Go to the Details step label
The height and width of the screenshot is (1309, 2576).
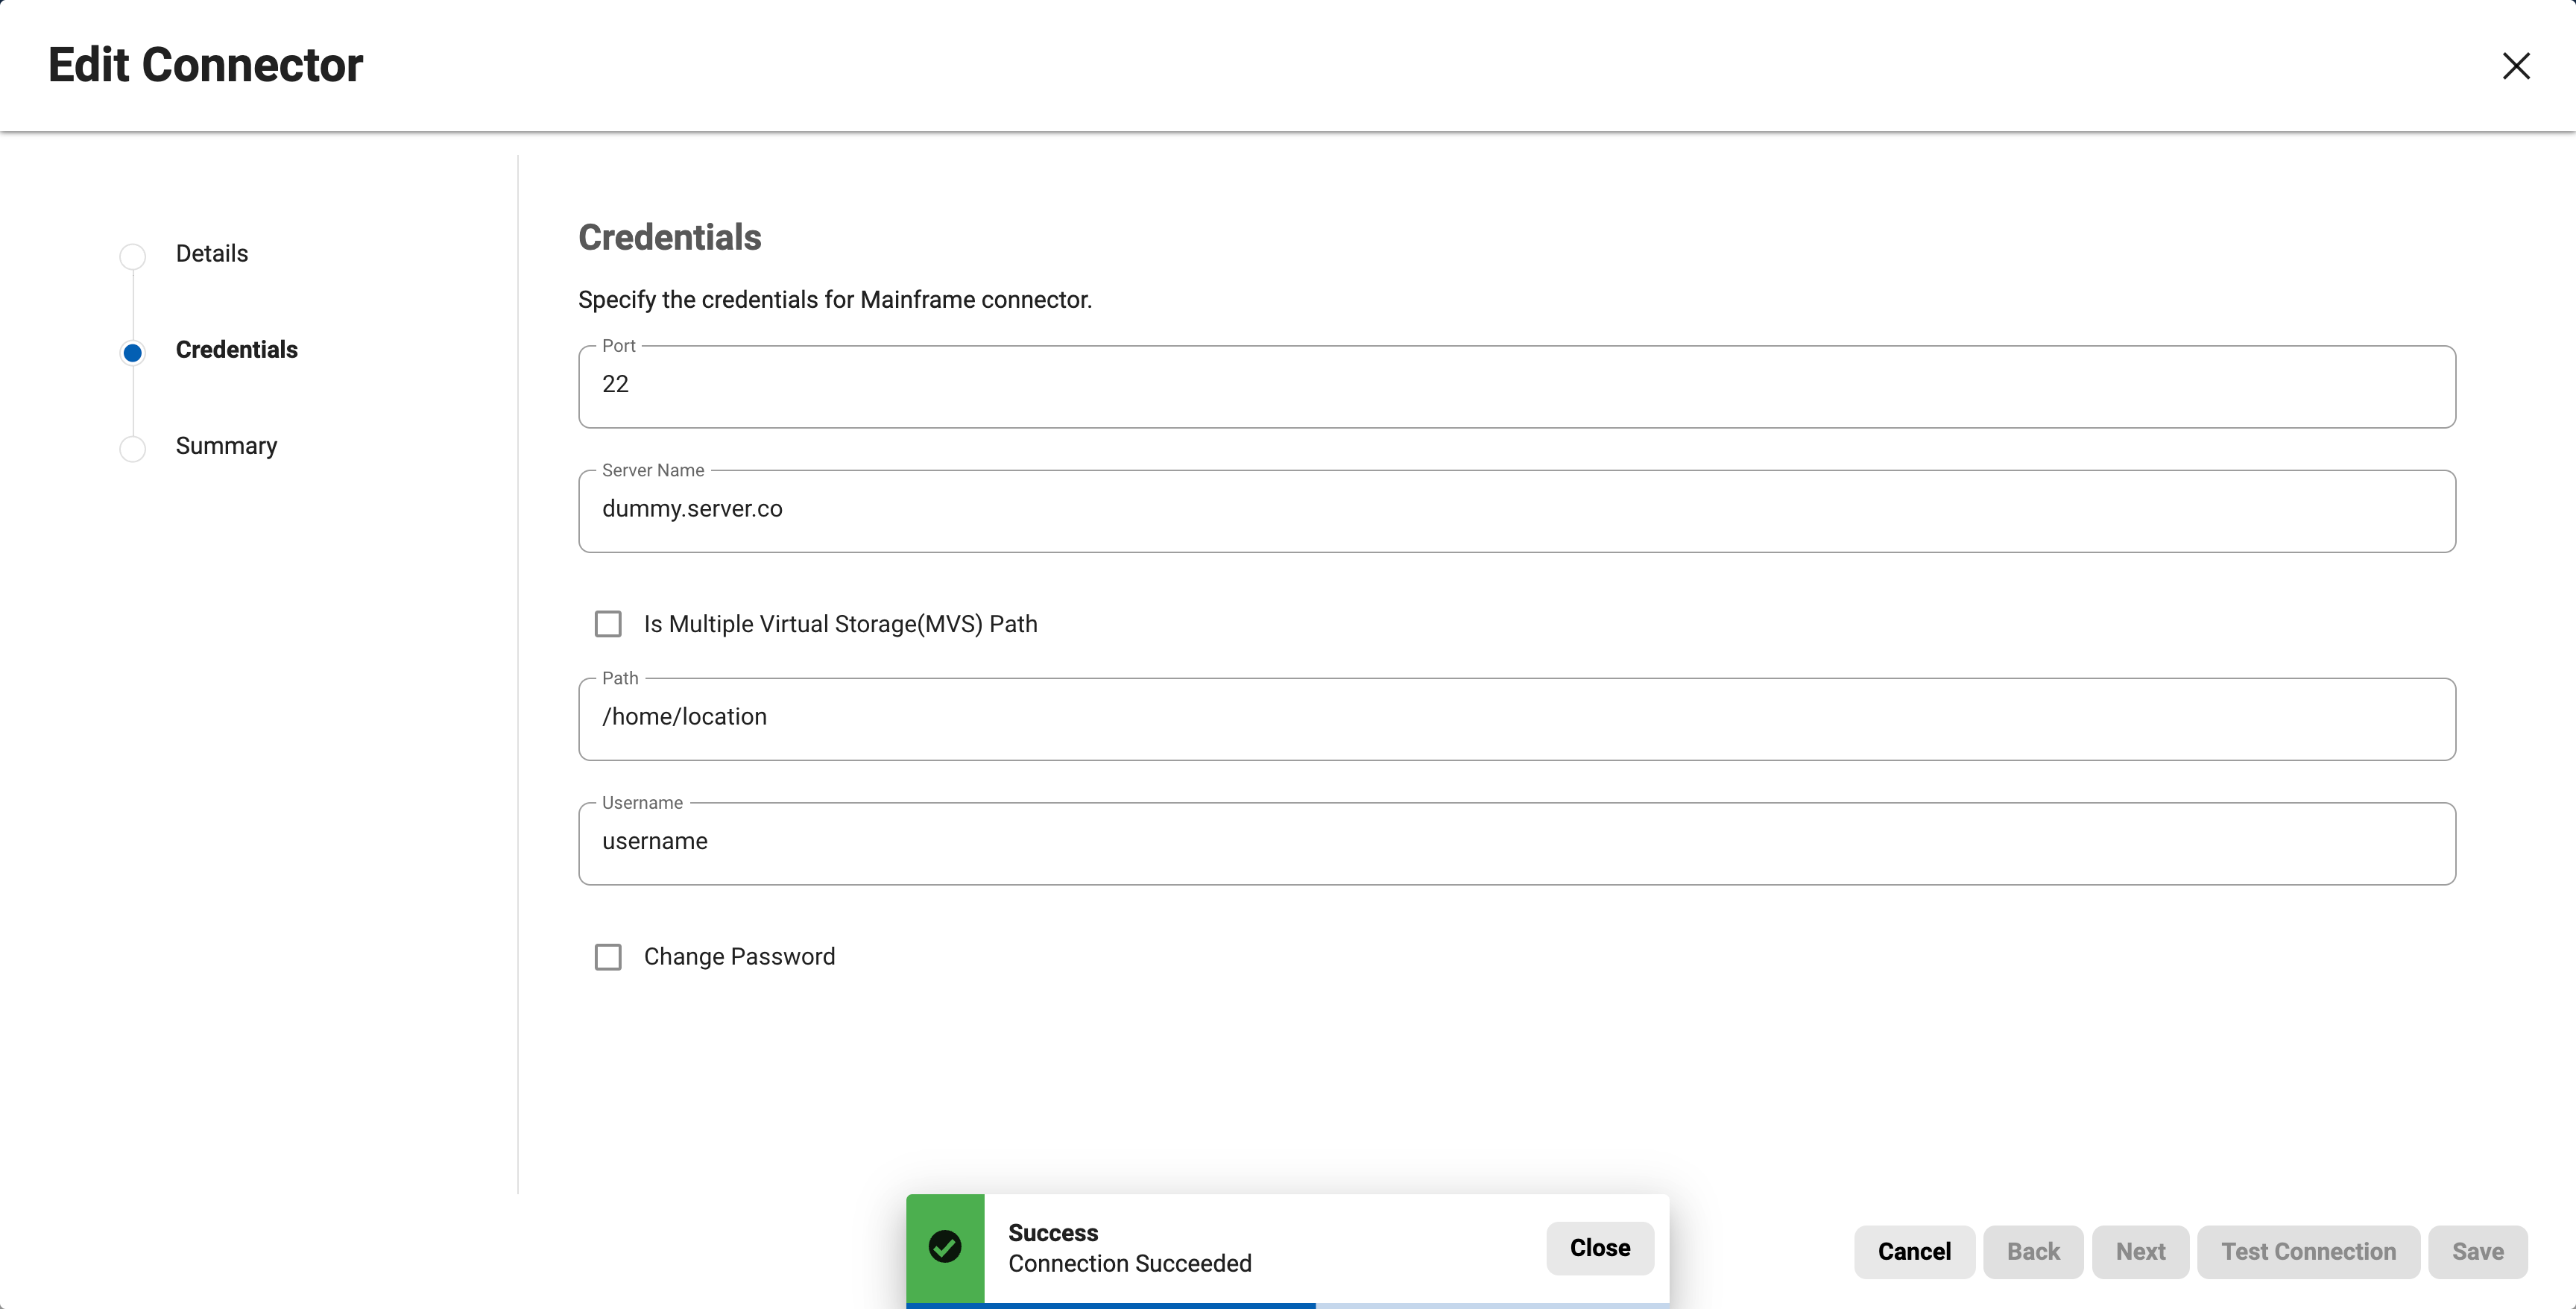click(212, 253)
